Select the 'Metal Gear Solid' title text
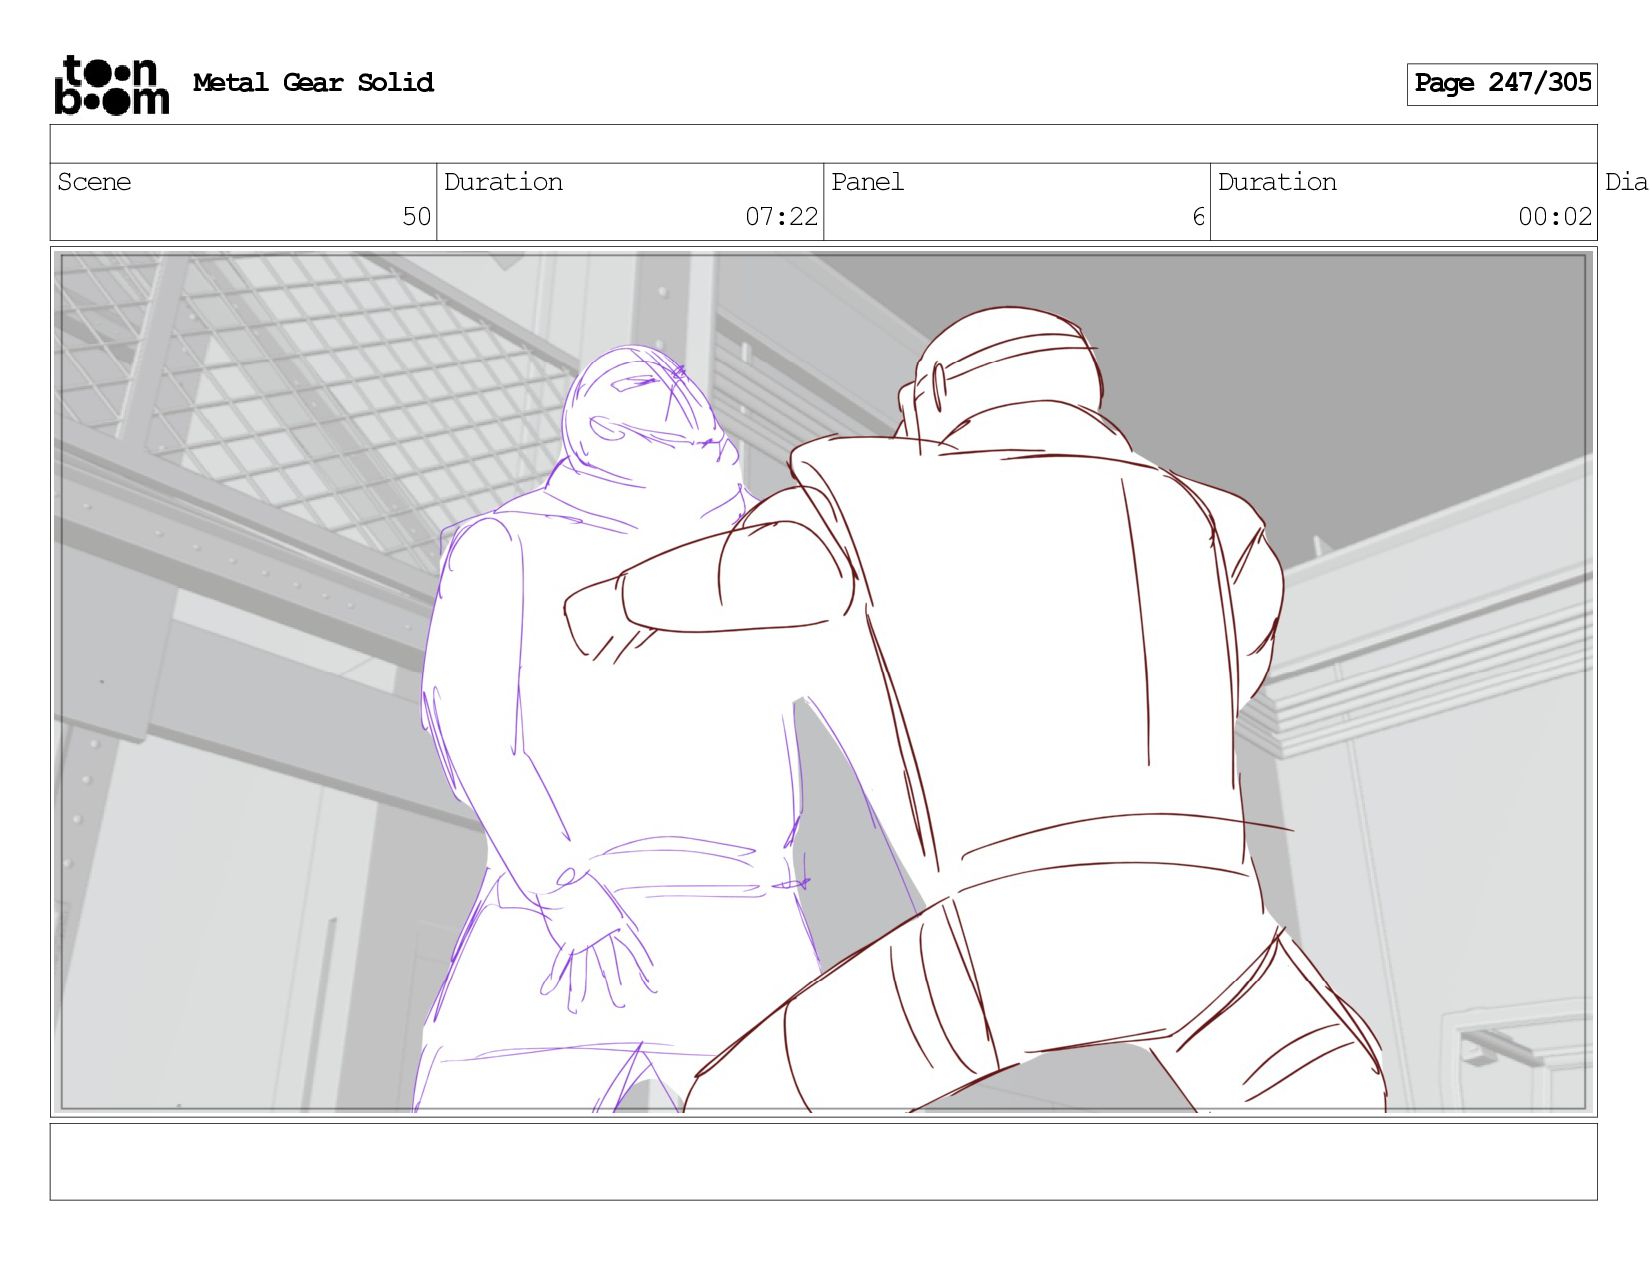 tap(313, 82)
